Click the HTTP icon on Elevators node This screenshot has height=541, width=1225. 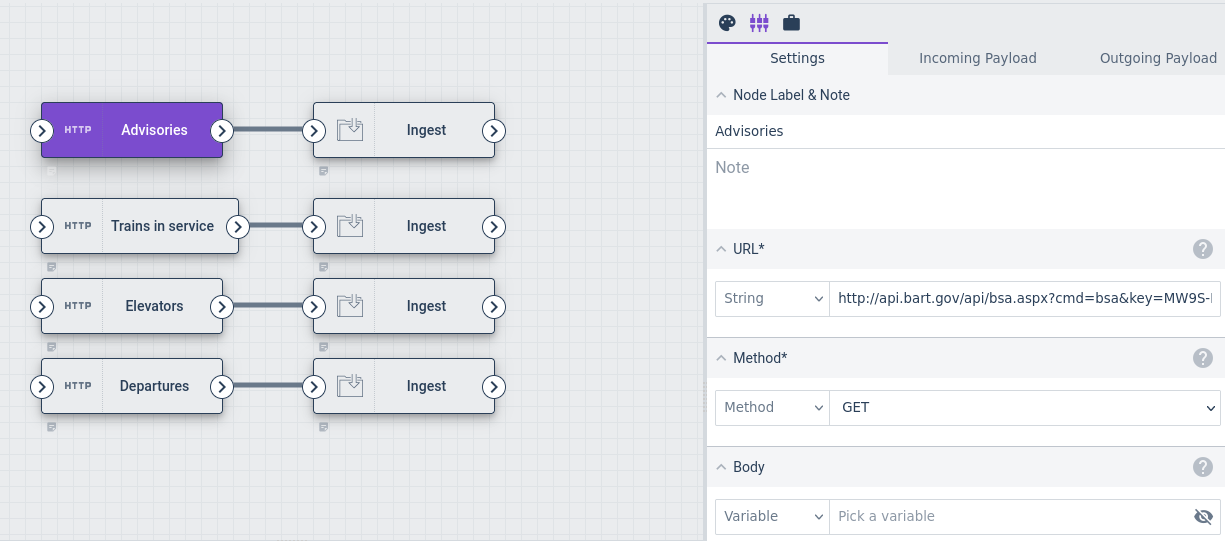78,306
